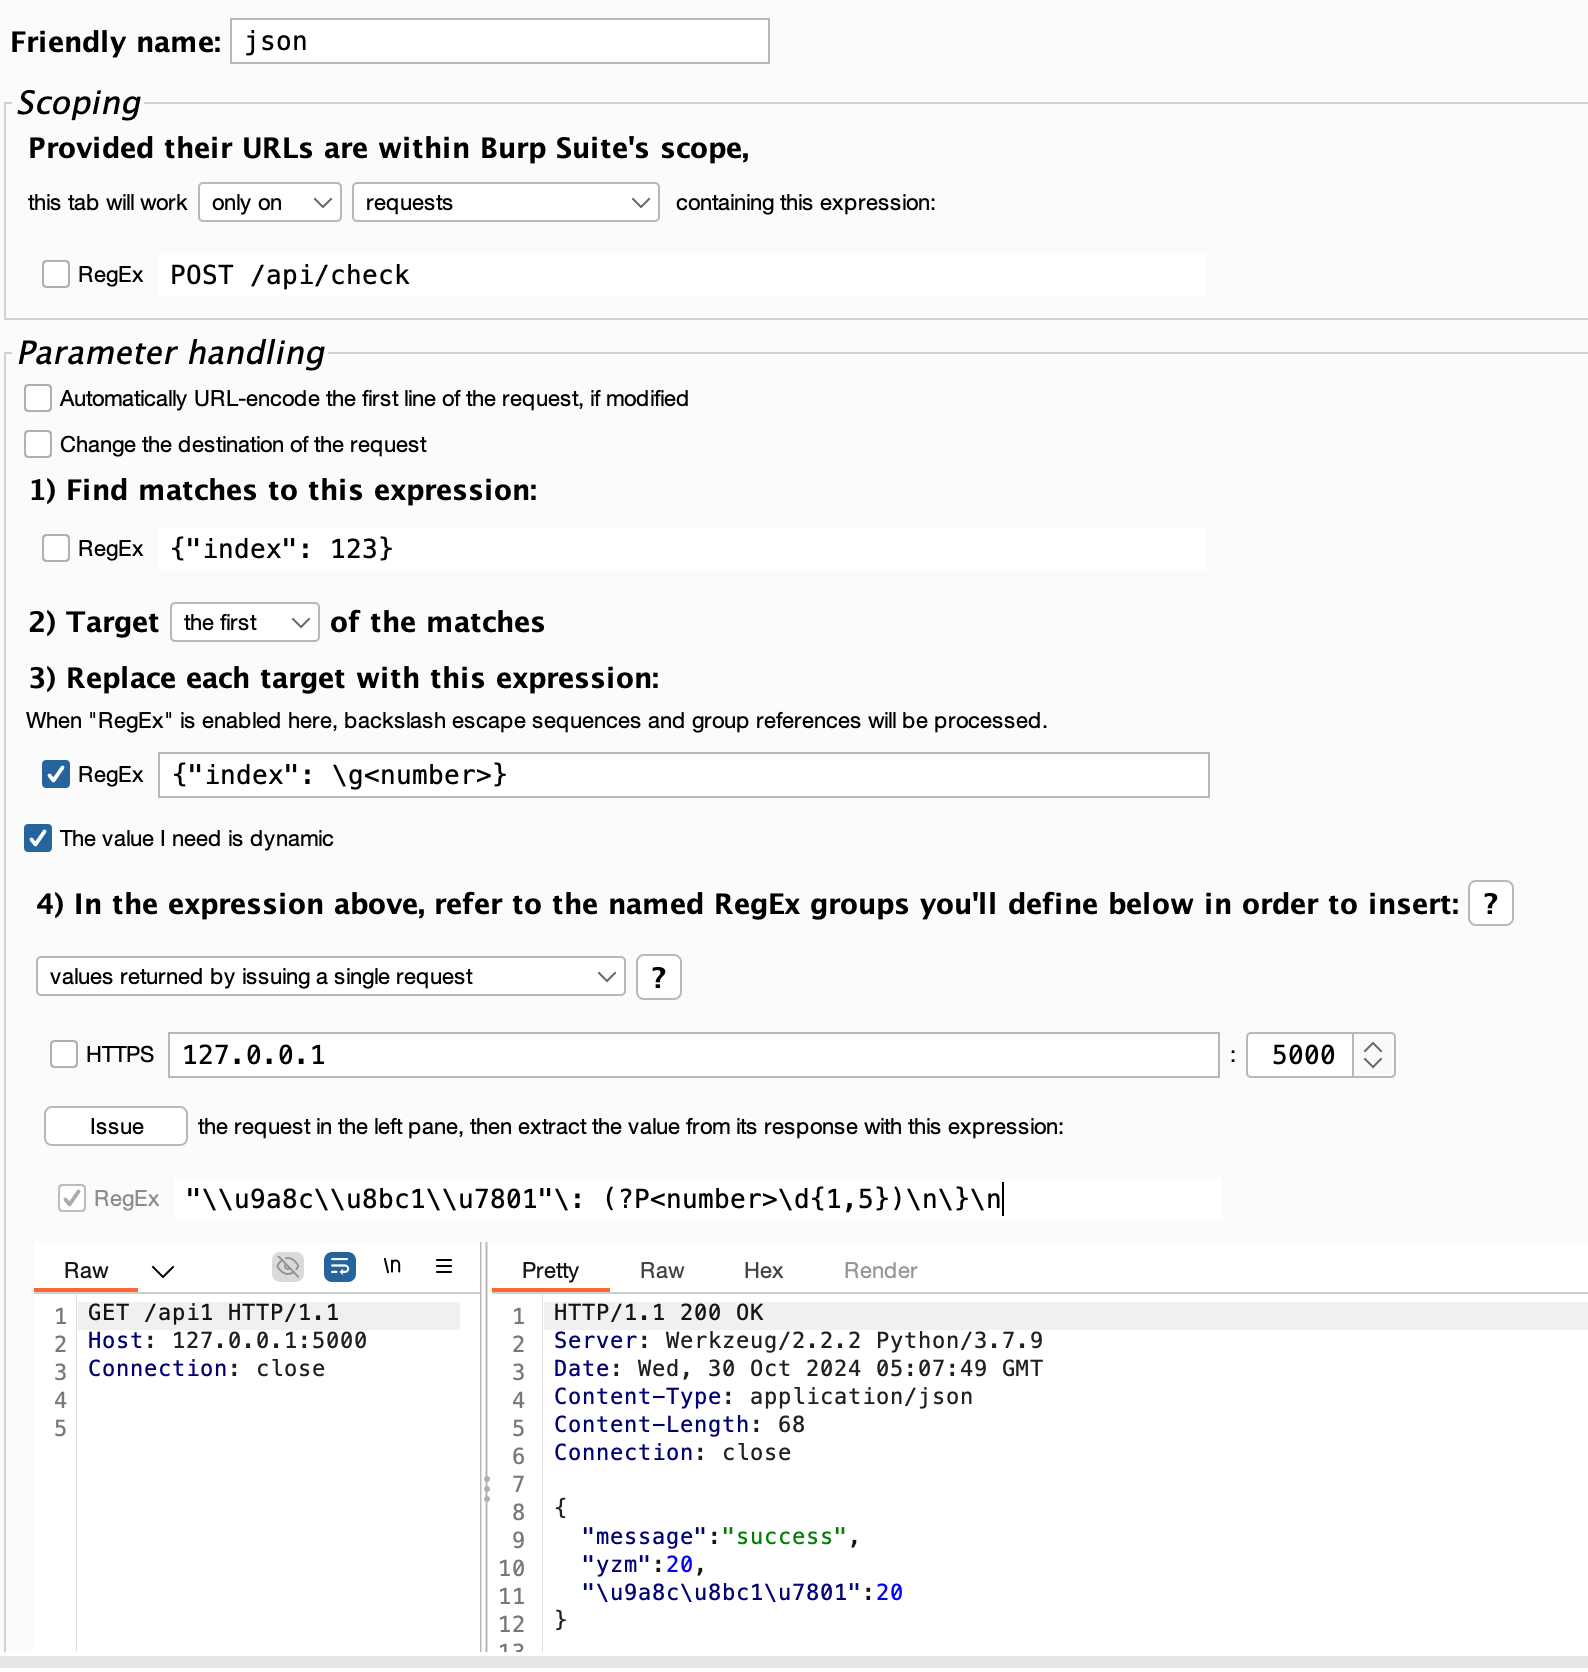Screen dimensions: 1588x1672
Task: Click help icon next to values dropdown
Action: click(658, 977)
